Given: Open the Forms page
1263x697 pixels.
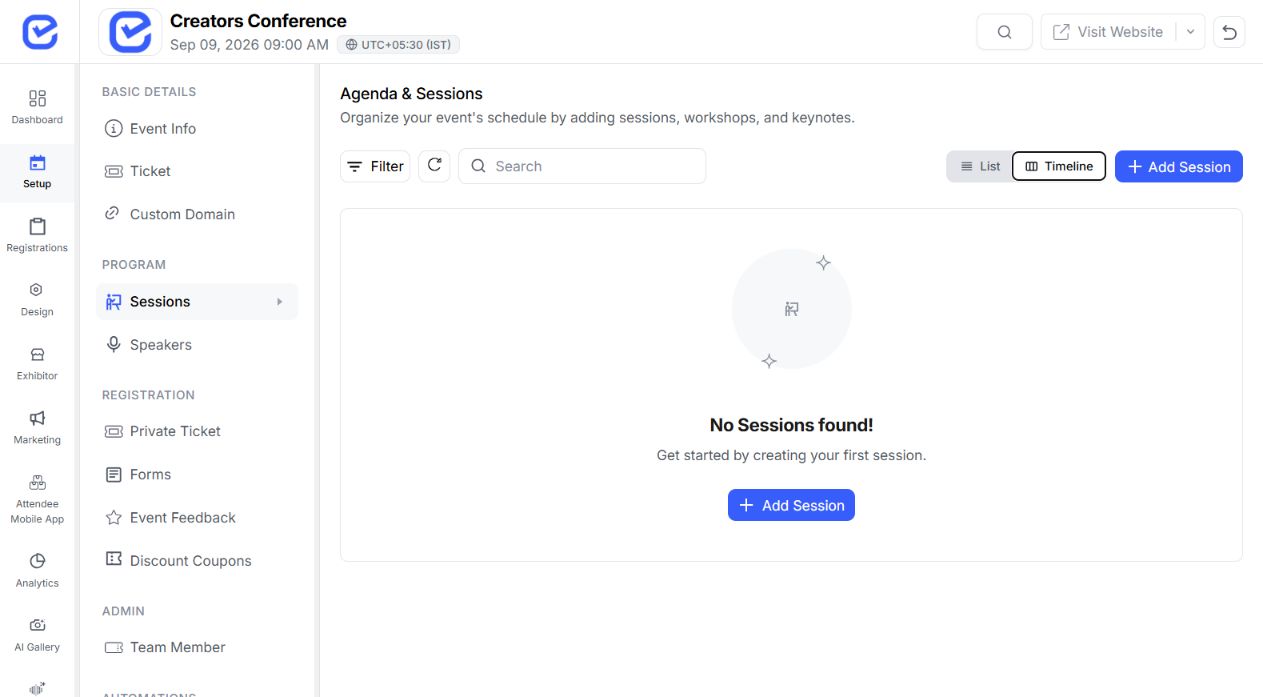Looking at the screenshot, I should click(x=197, y=474).
